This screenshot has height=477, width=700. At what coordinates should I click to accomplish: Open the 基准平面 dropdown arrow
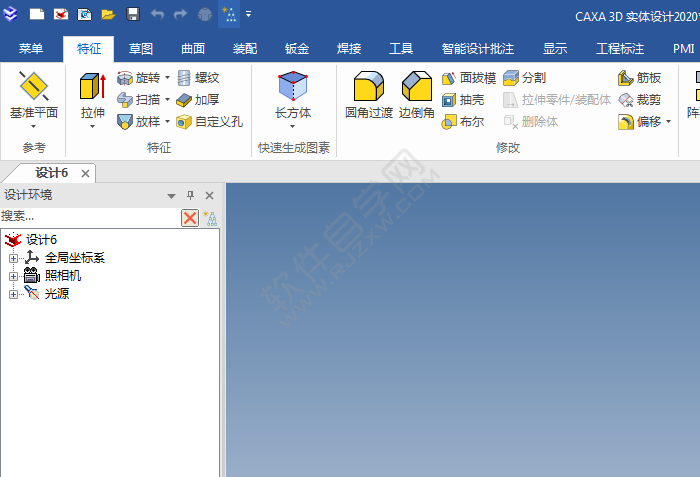(x=34, y=127)
